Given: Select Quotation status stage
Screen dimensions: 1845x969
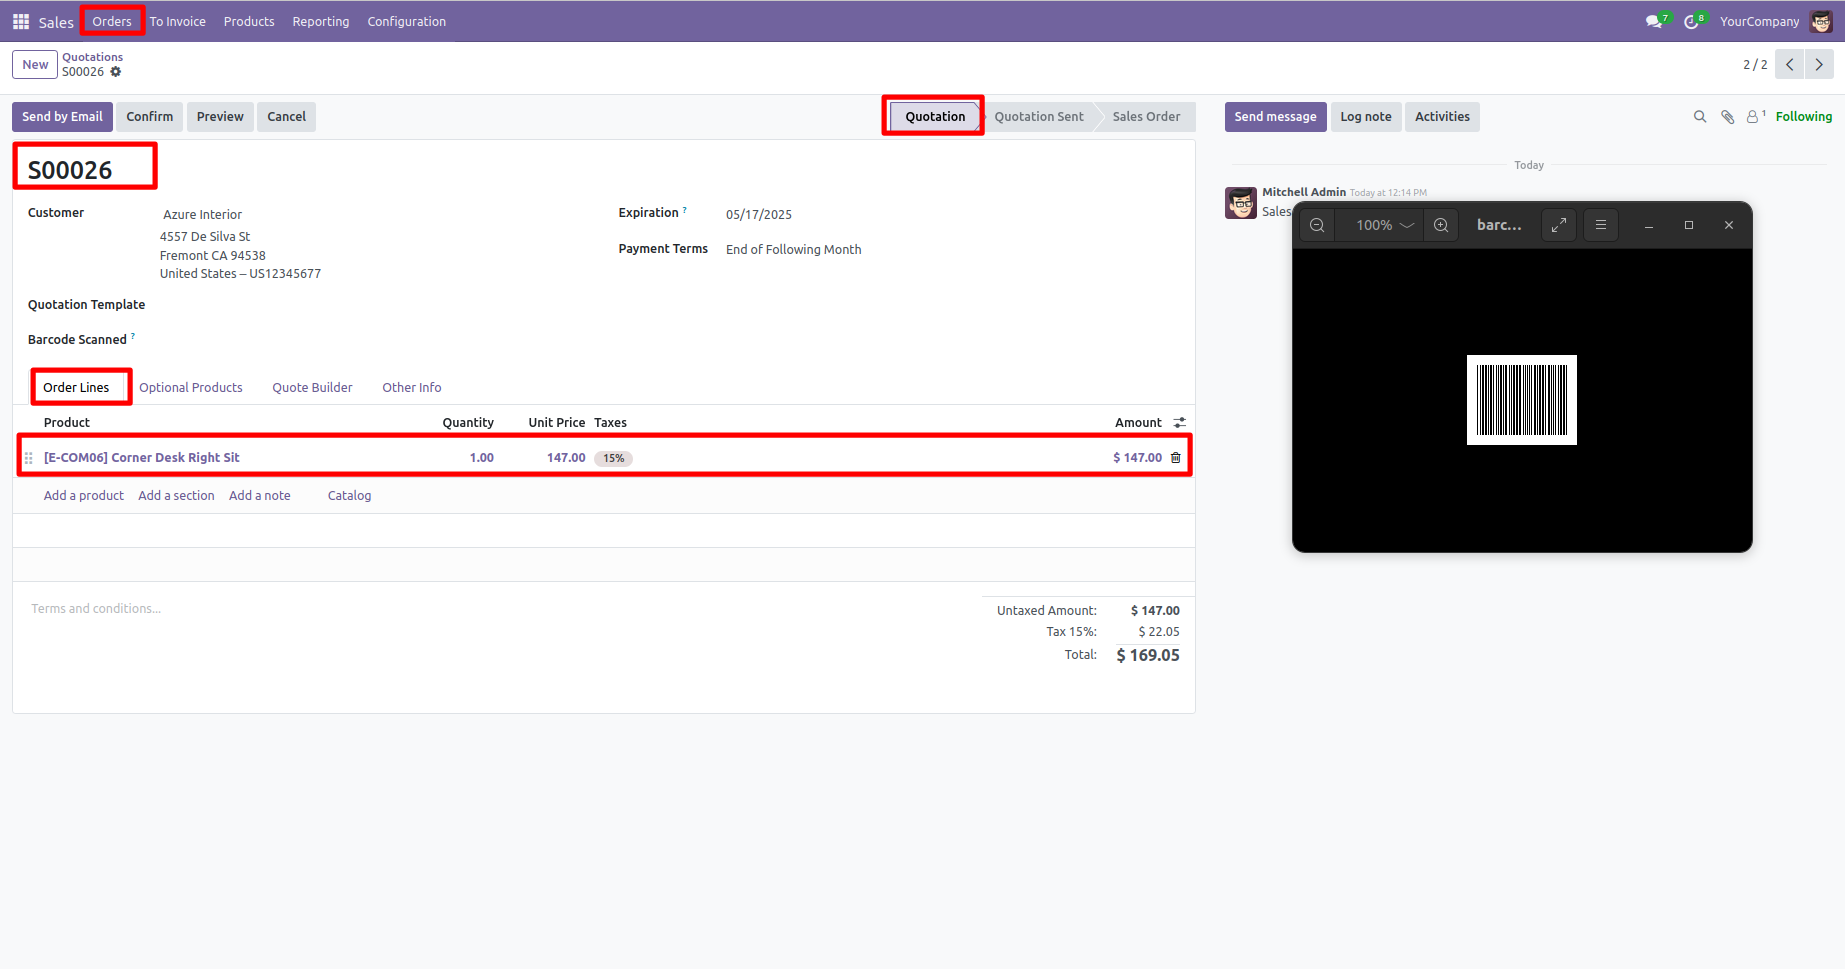Looking at the screenshot, I should click(935, 117).
